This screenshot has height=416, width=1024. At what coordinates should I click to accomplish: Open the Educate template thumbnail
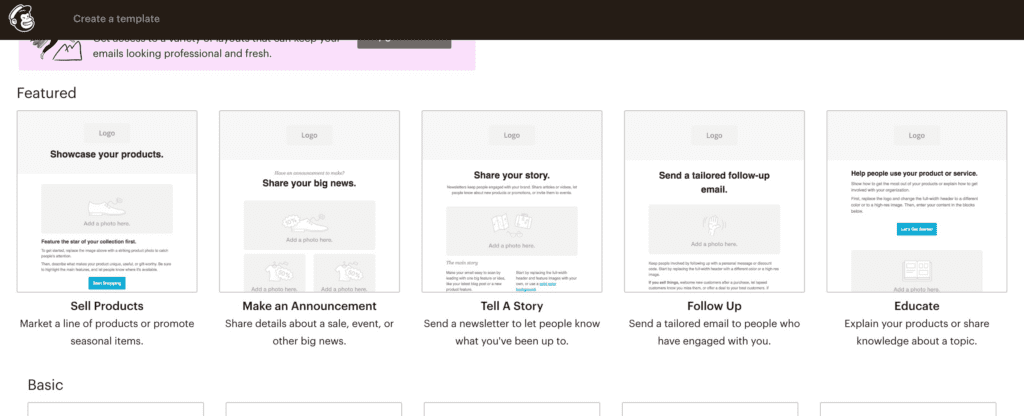point(917,201)
